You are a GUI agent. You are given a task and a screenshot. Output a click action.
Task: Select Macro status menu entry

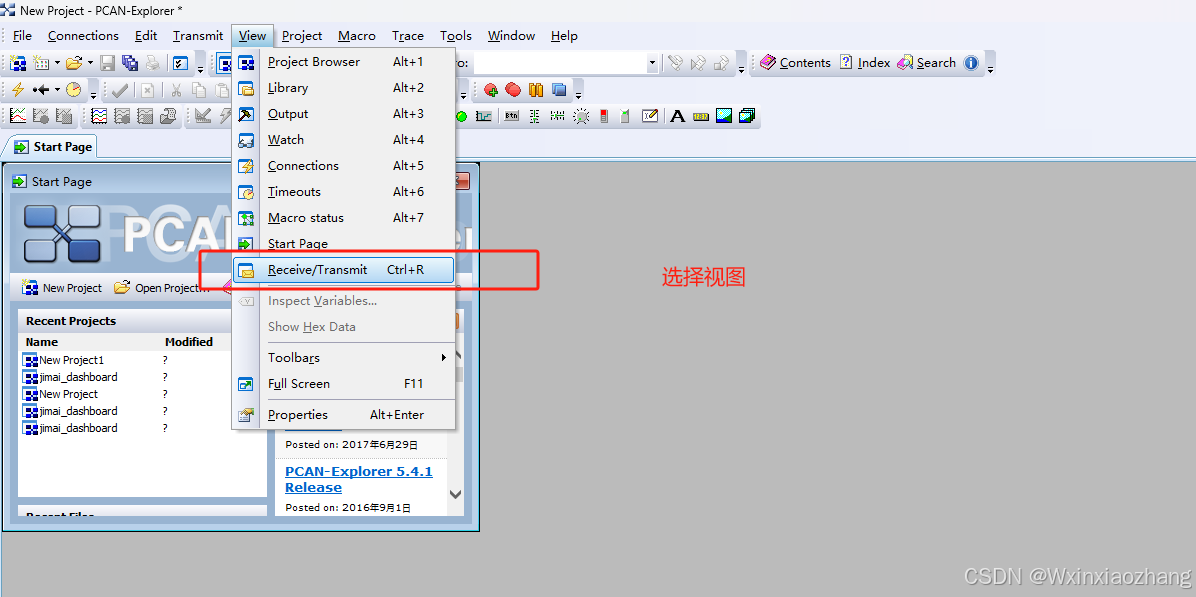(343, 217)
